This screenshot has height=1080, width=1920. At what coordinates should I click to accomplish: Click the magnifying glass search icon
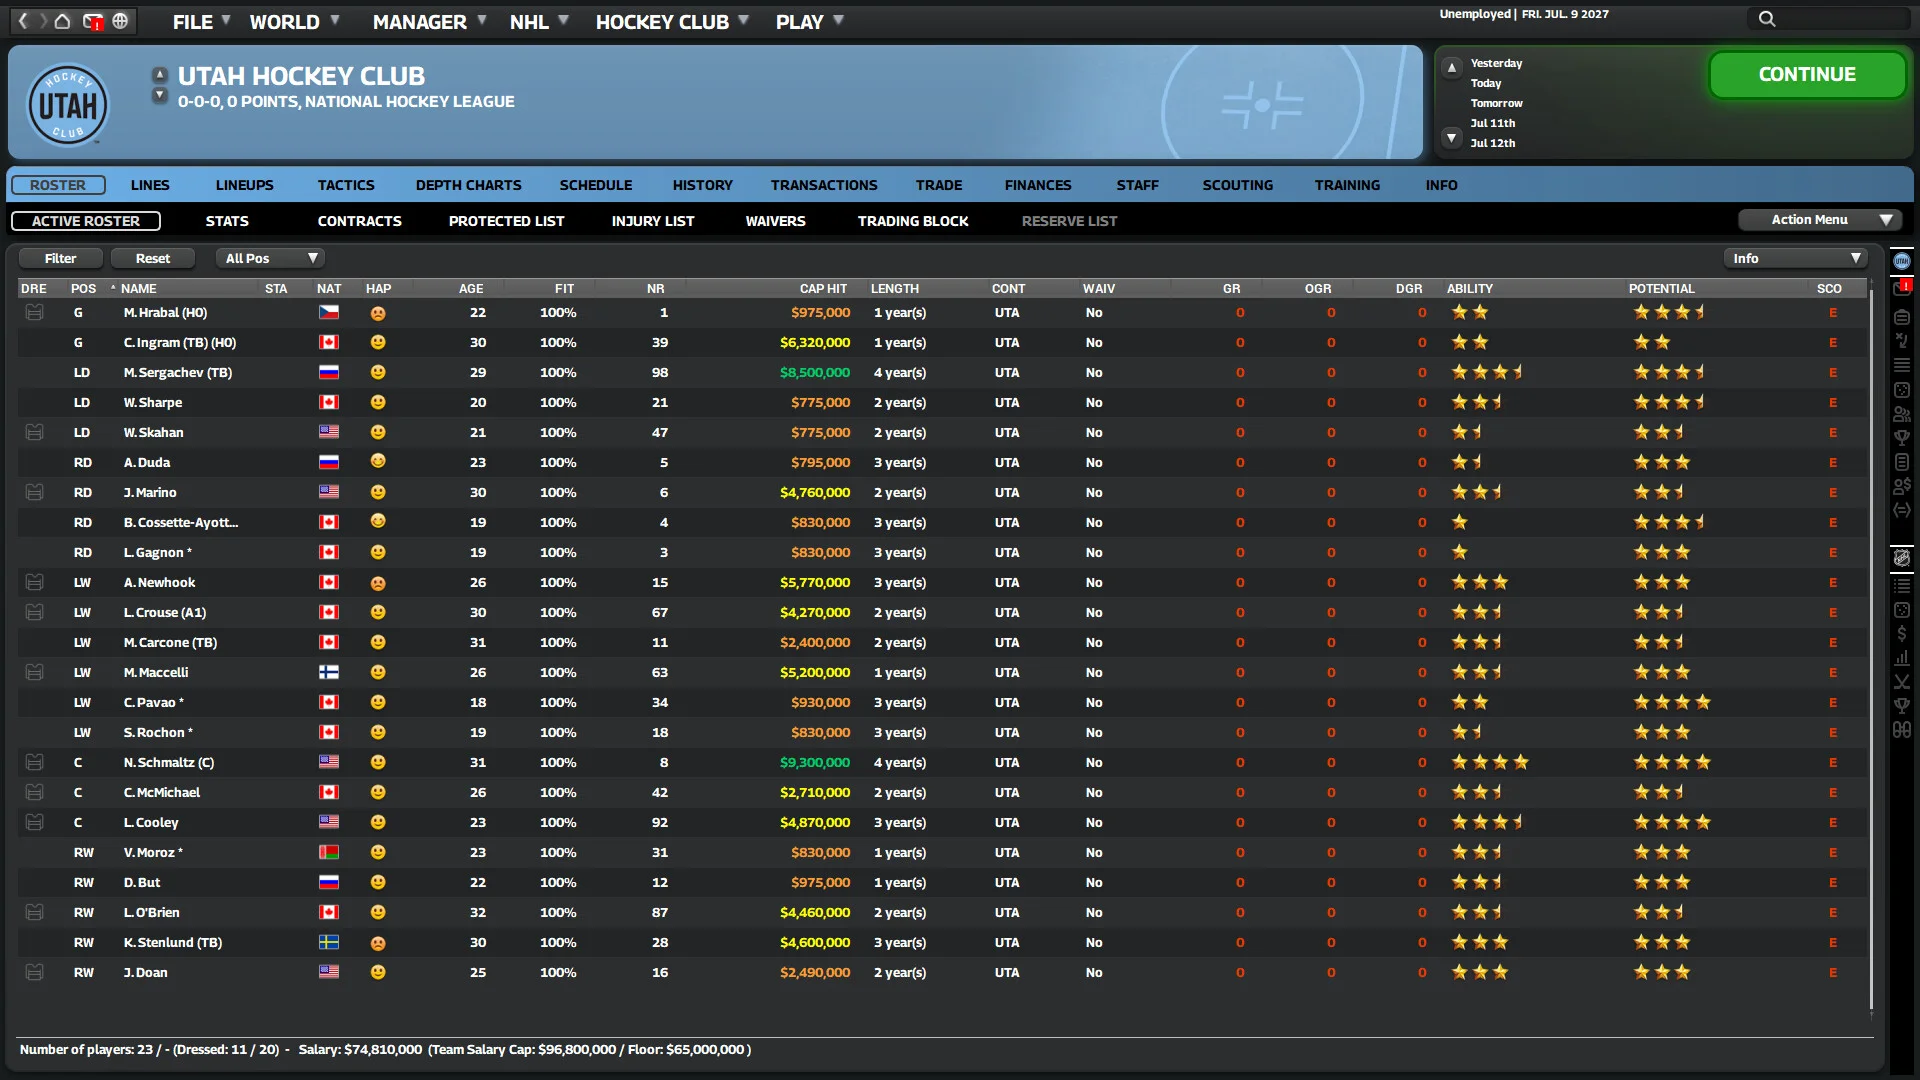1766,18
